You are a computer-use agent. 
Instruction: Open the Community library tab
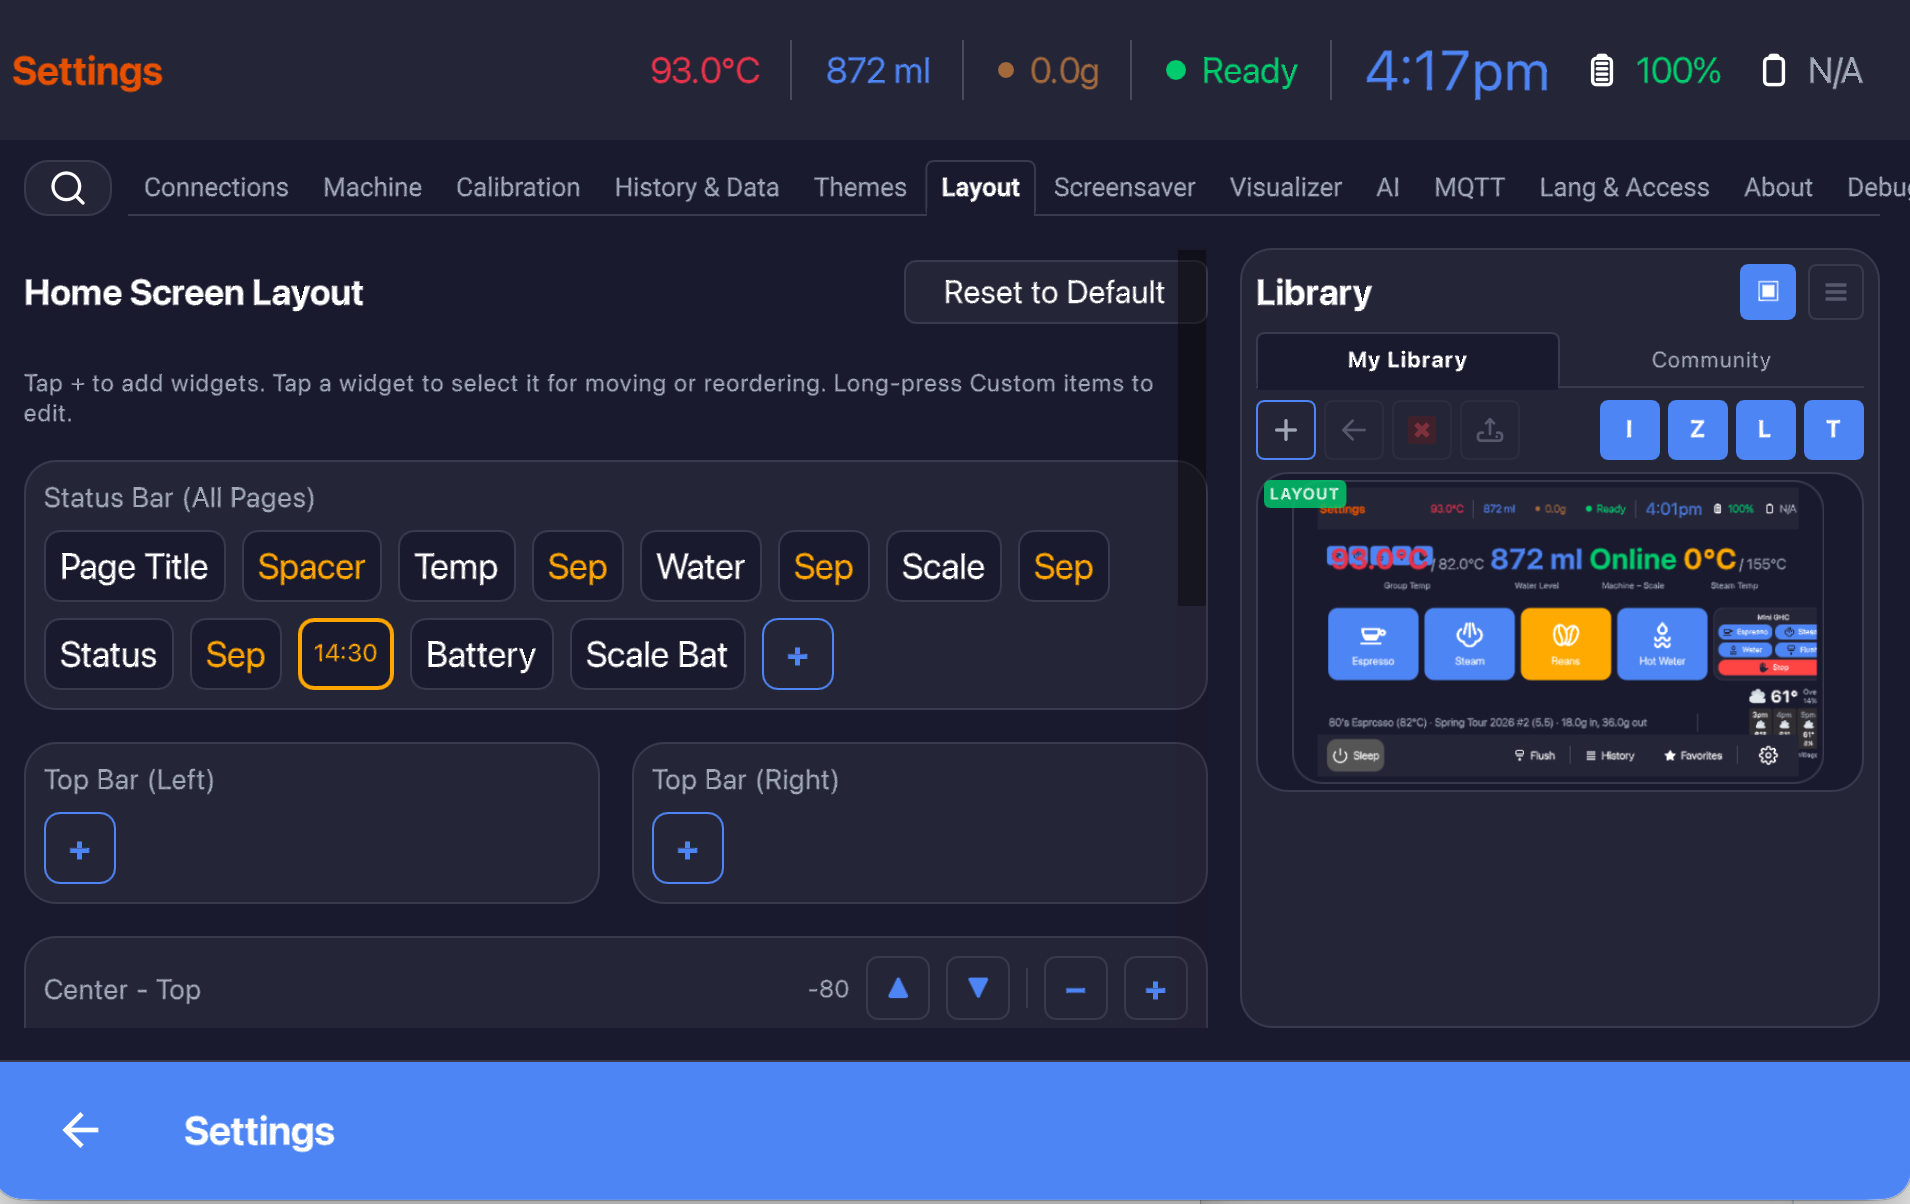(x=1711, y=360)
